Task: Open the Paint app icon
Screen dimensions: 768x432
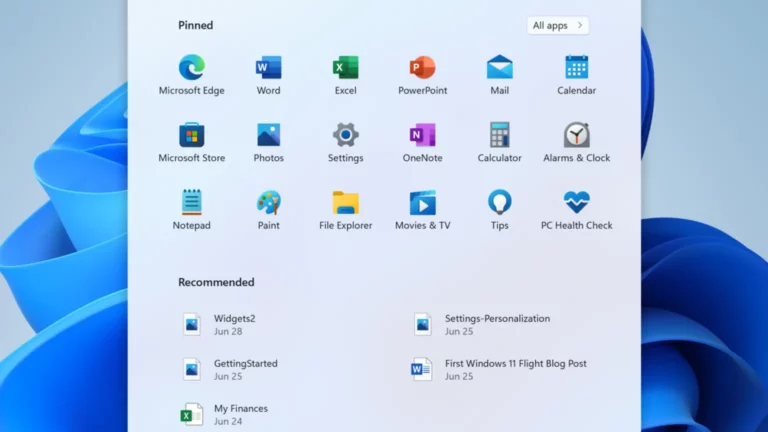Action: (x=268, y=210)
